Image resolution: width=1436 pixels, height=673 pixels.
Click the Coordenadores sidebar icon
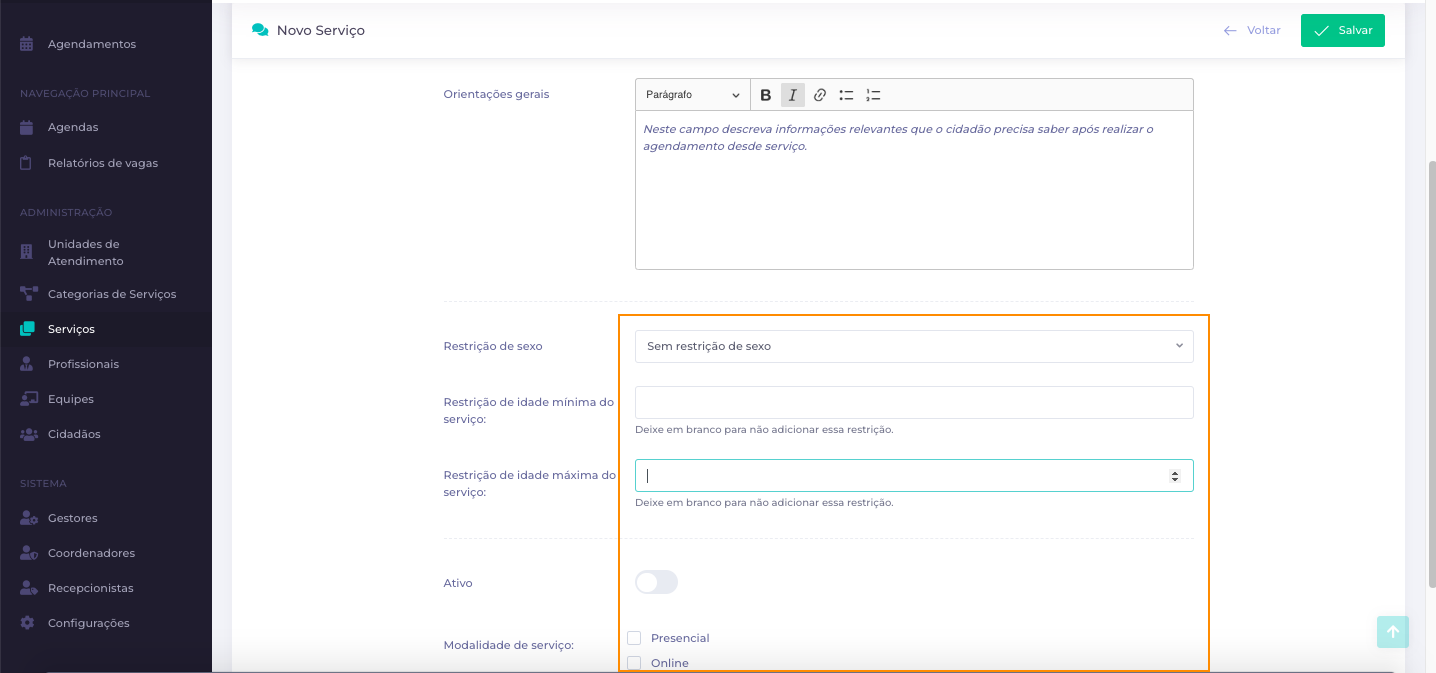[x=28, y=553]
